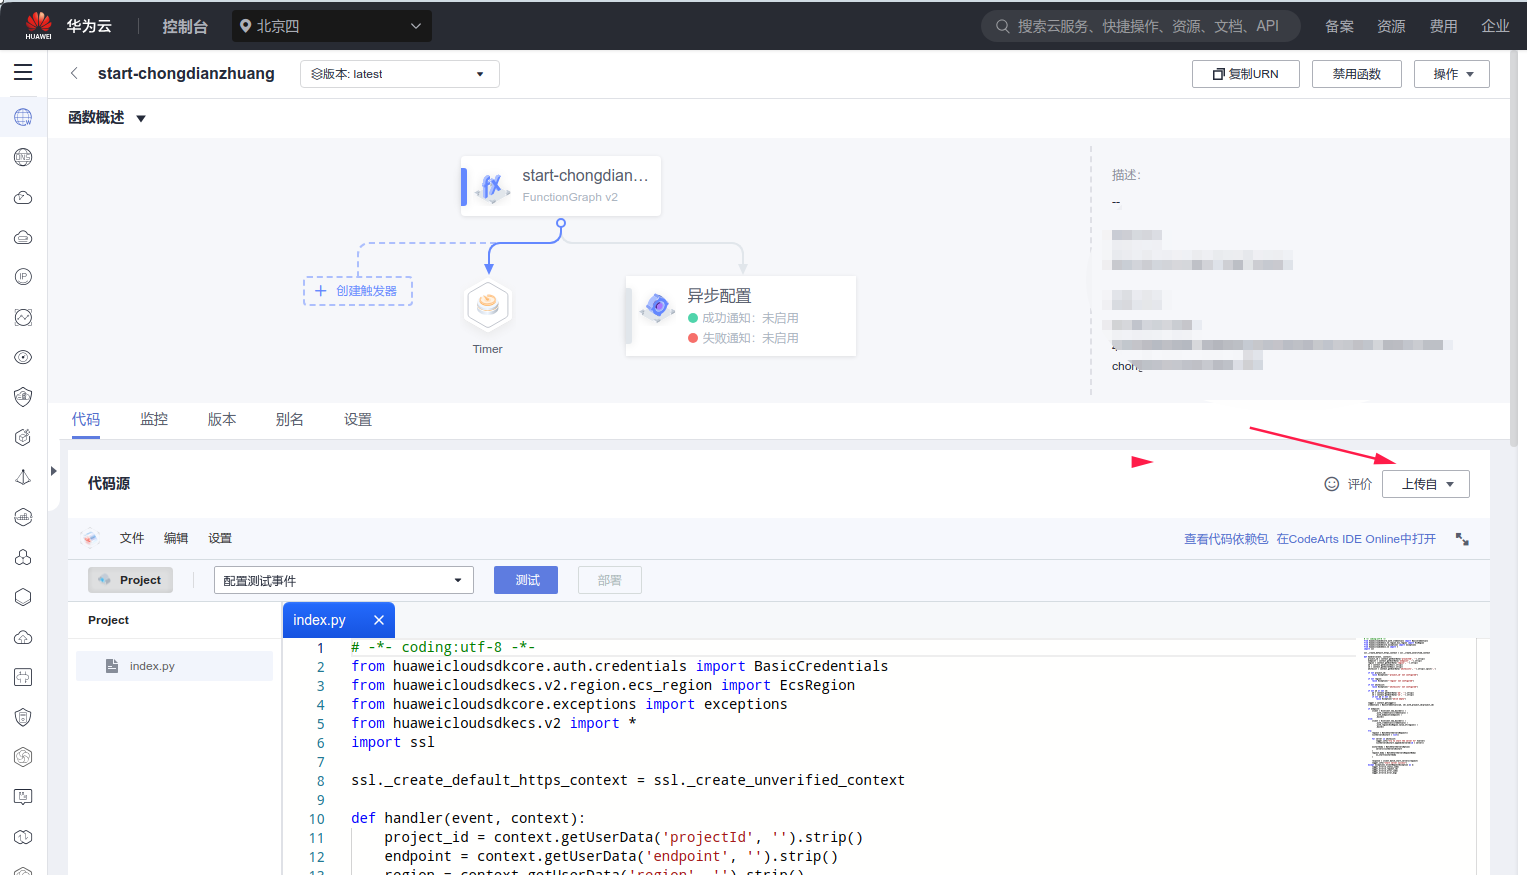This screenshot has width=1527, height=875.
Task: Click the 创建触发器 create trigger button
Action: (358, 291)
